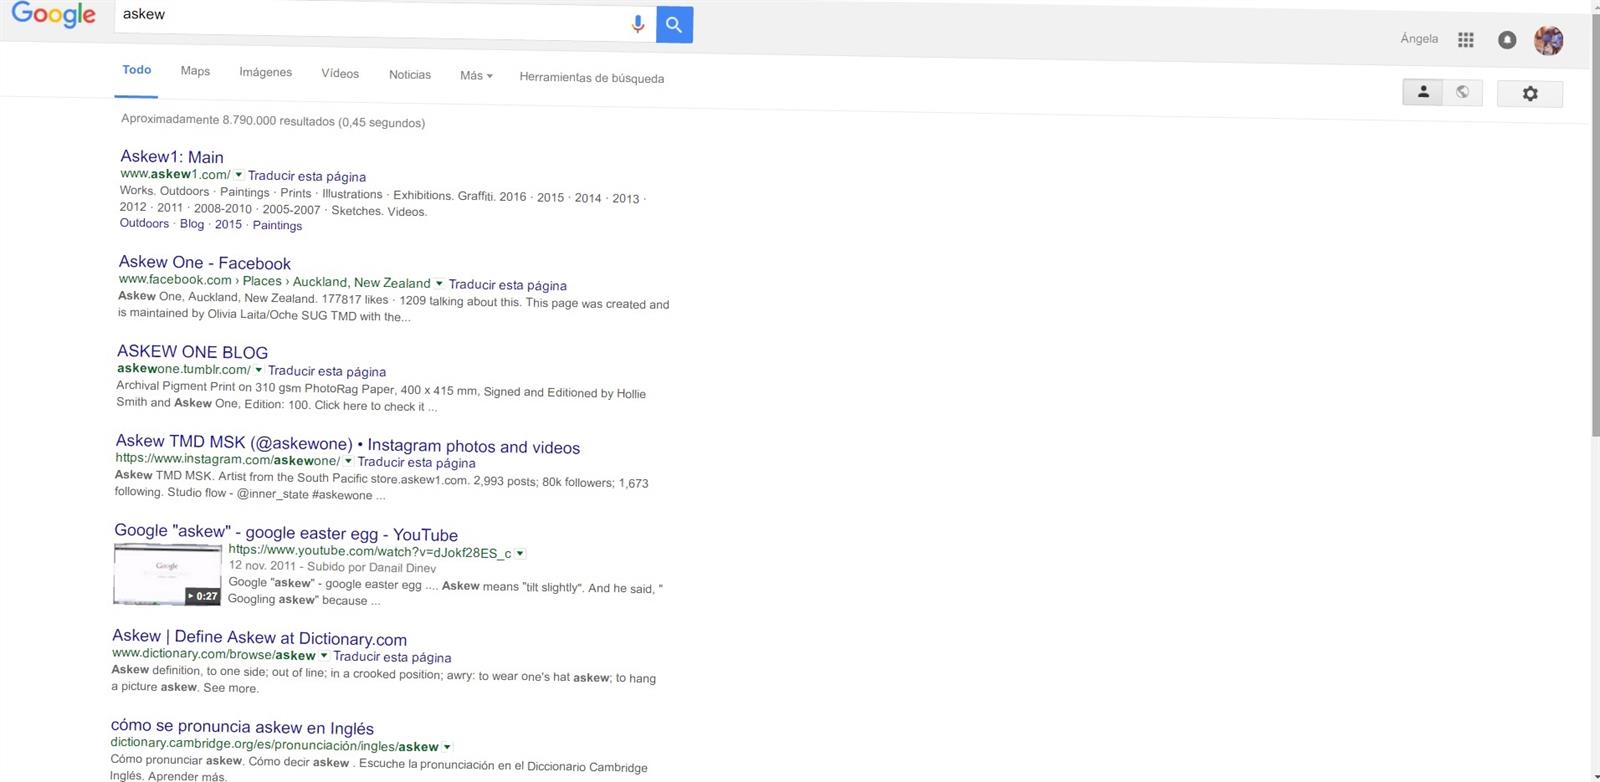The width and height of the screenshot is (1600, 782).
Task: Open Google notifications bell
Action: tap(1507, 40)
